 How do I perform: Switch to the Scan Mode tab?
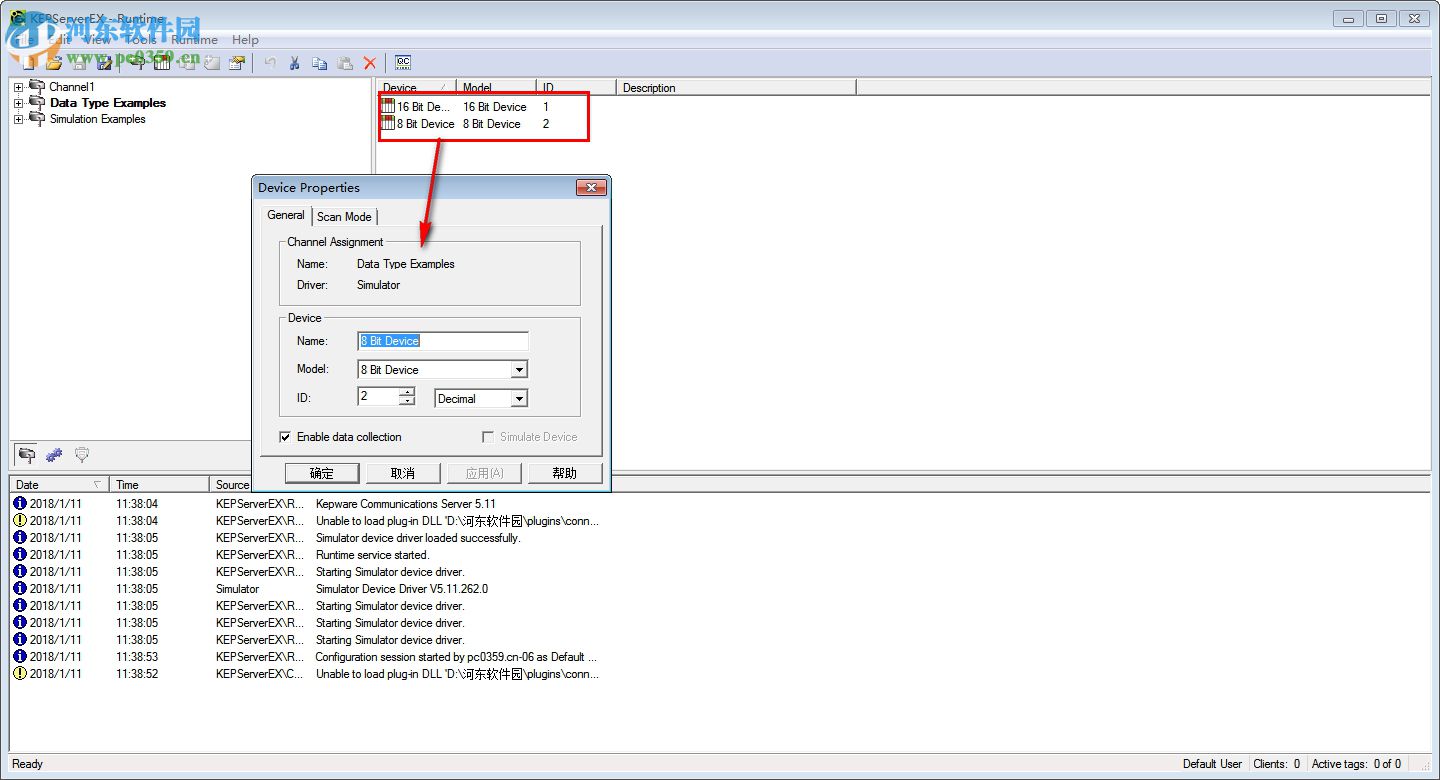click(344, 217)
